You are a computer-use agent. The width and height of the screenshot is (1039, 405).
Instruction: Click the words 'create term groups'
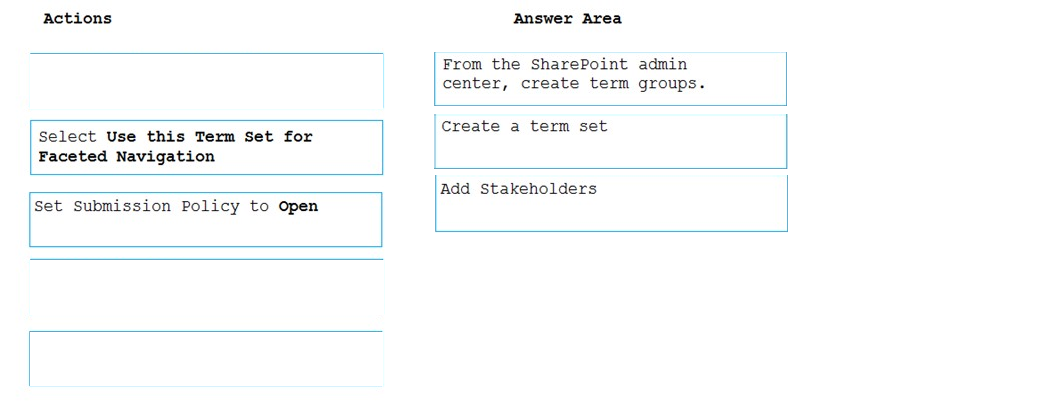click(613, 84)
